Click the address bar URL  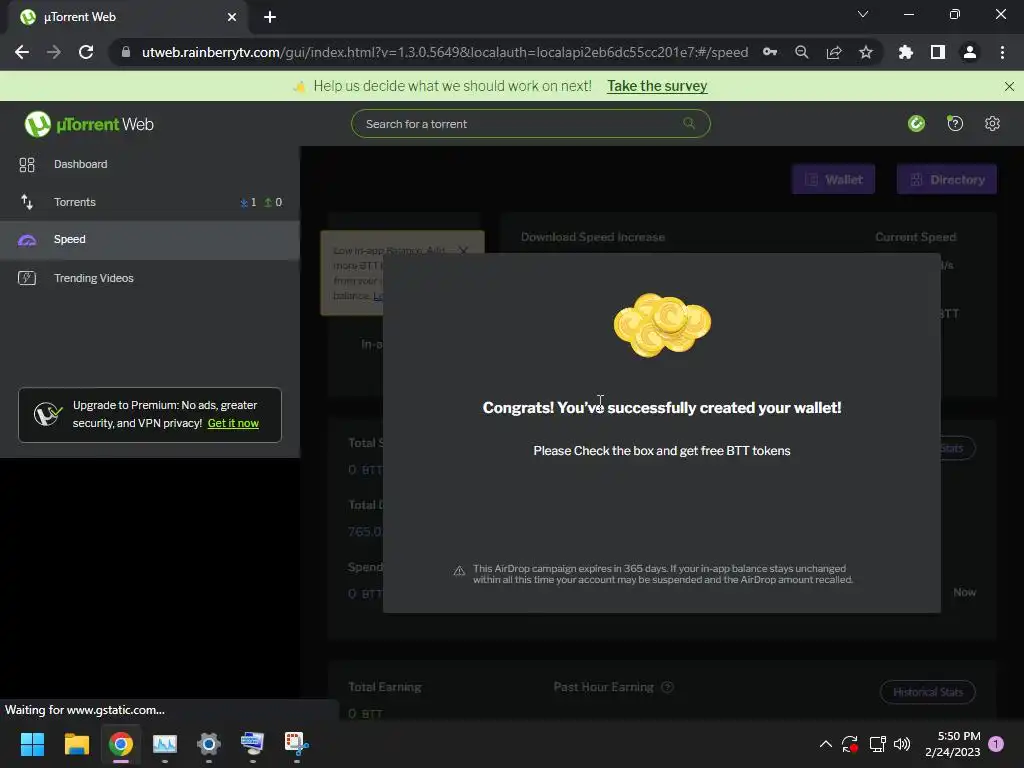pyautogui.click(x=445, y=52)
